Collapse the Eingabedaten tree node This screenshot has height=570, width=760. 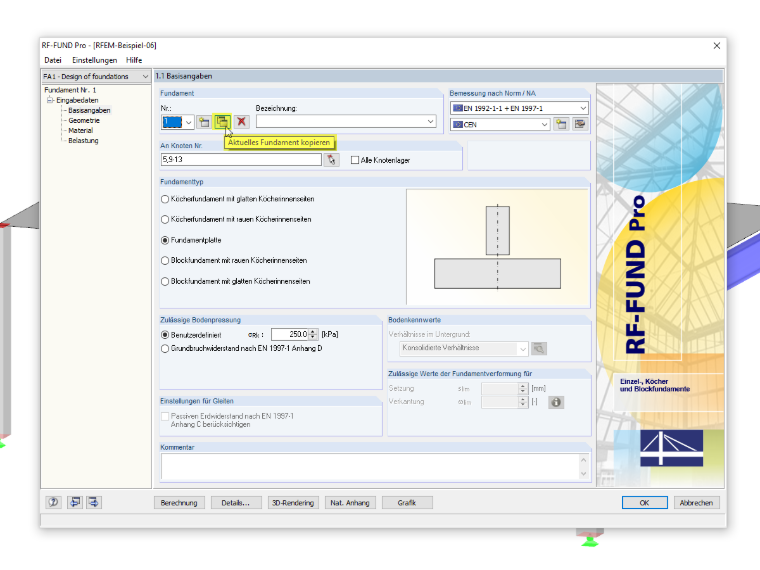pyautogui.click(x=49, y=100)
